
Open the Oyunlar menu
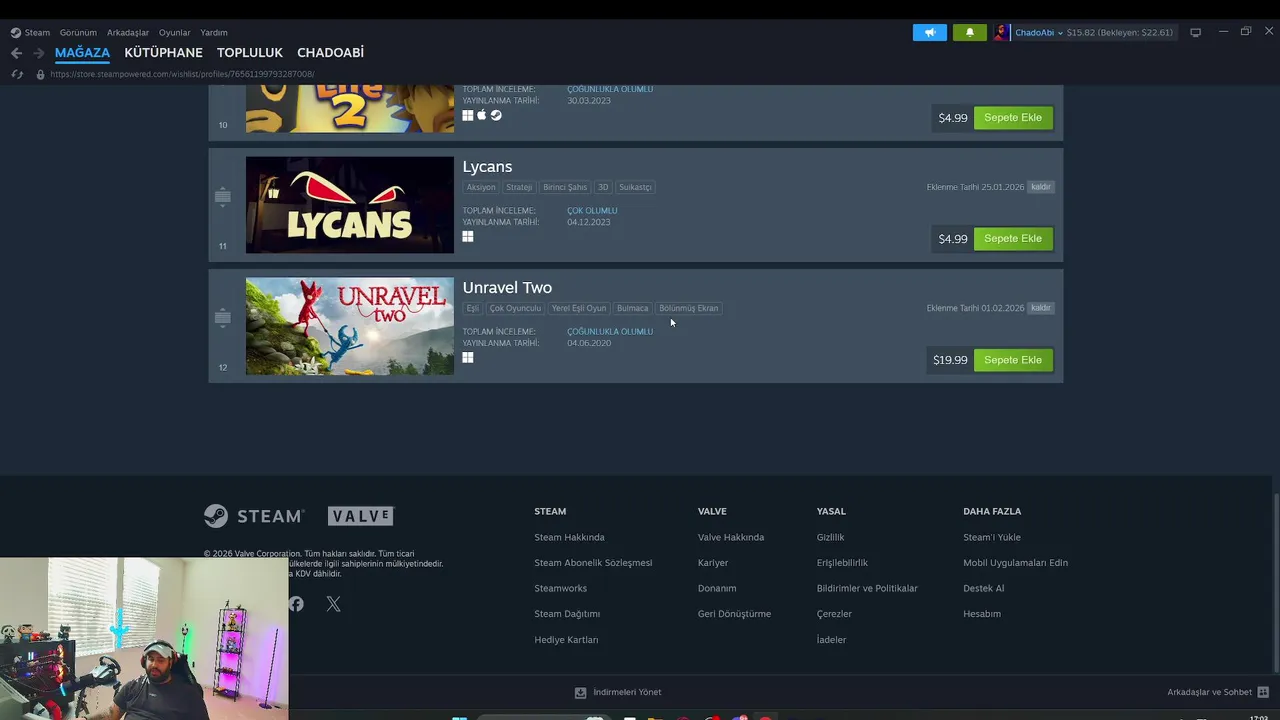click(174, 32)
